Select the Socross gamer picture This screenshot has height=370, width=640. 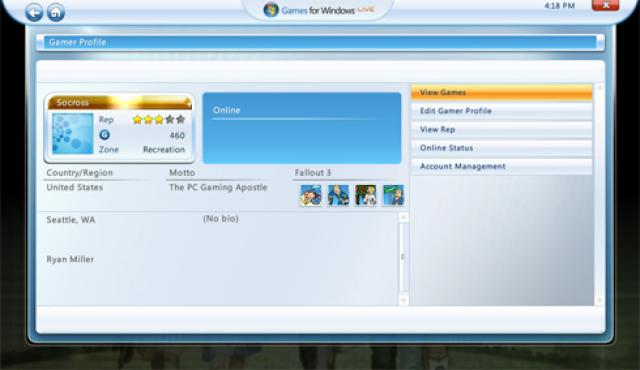tap(73, 134)
